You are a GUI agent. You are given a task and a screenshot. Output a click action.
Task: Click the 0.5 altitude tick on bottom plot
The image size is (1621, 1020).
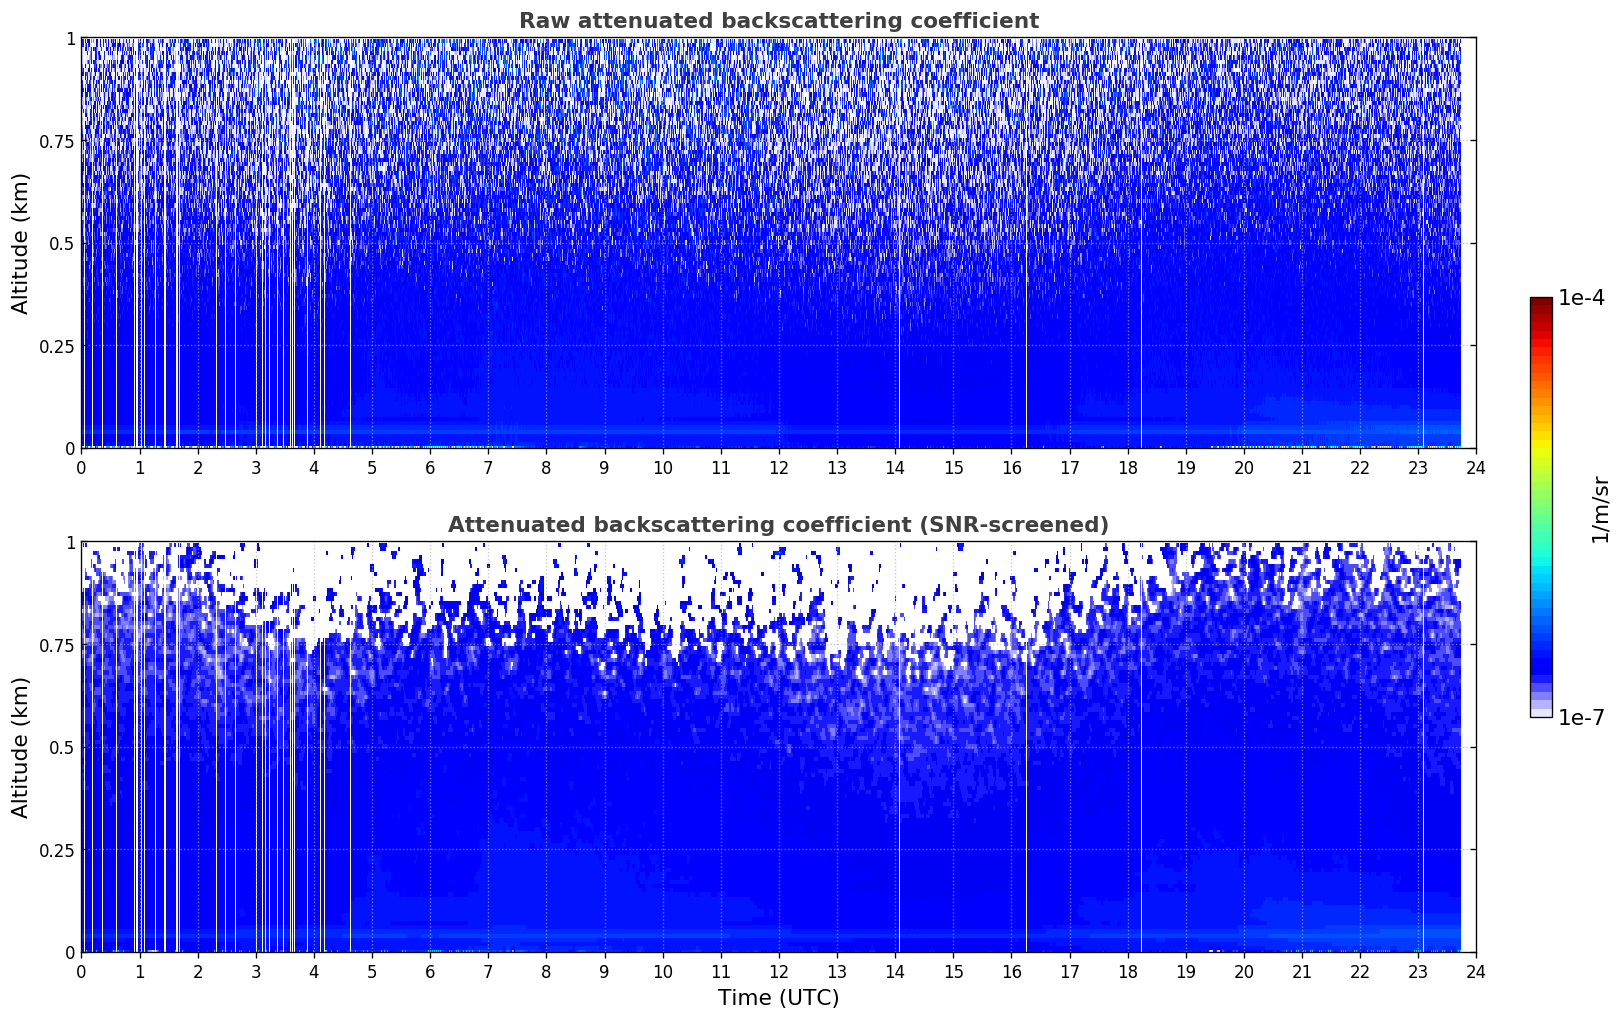click(63, 748)
